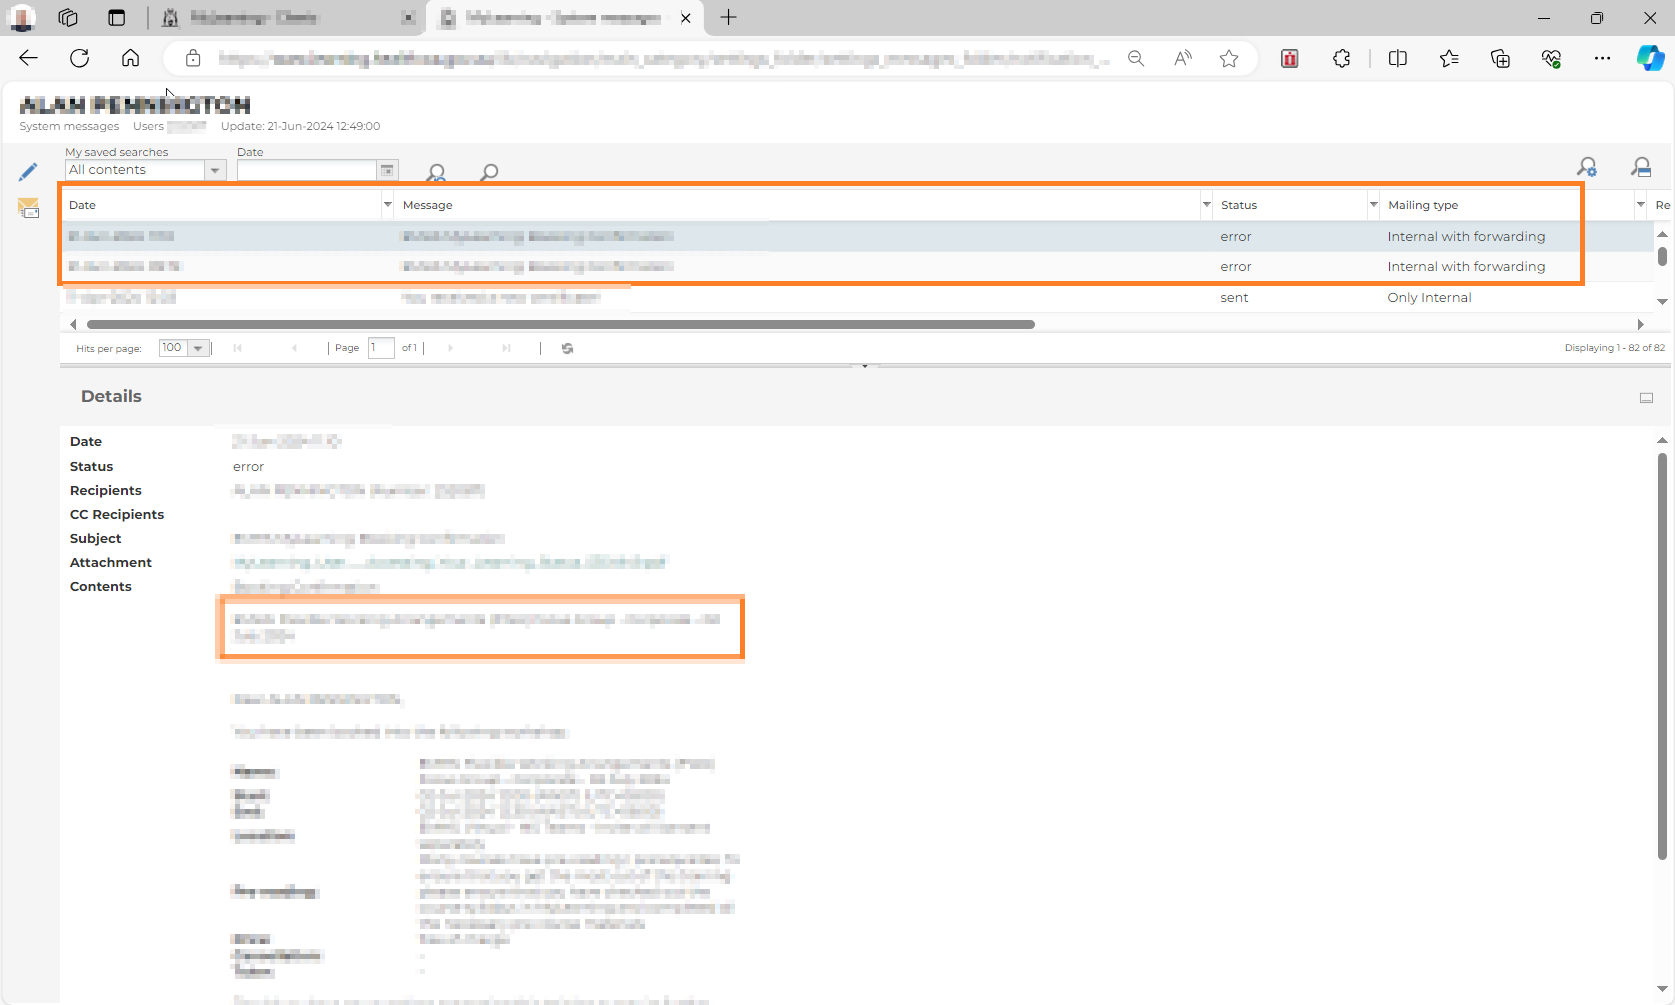Refresh the message list
Screen dimensions: 1675x1005
(x=567, y=348)
